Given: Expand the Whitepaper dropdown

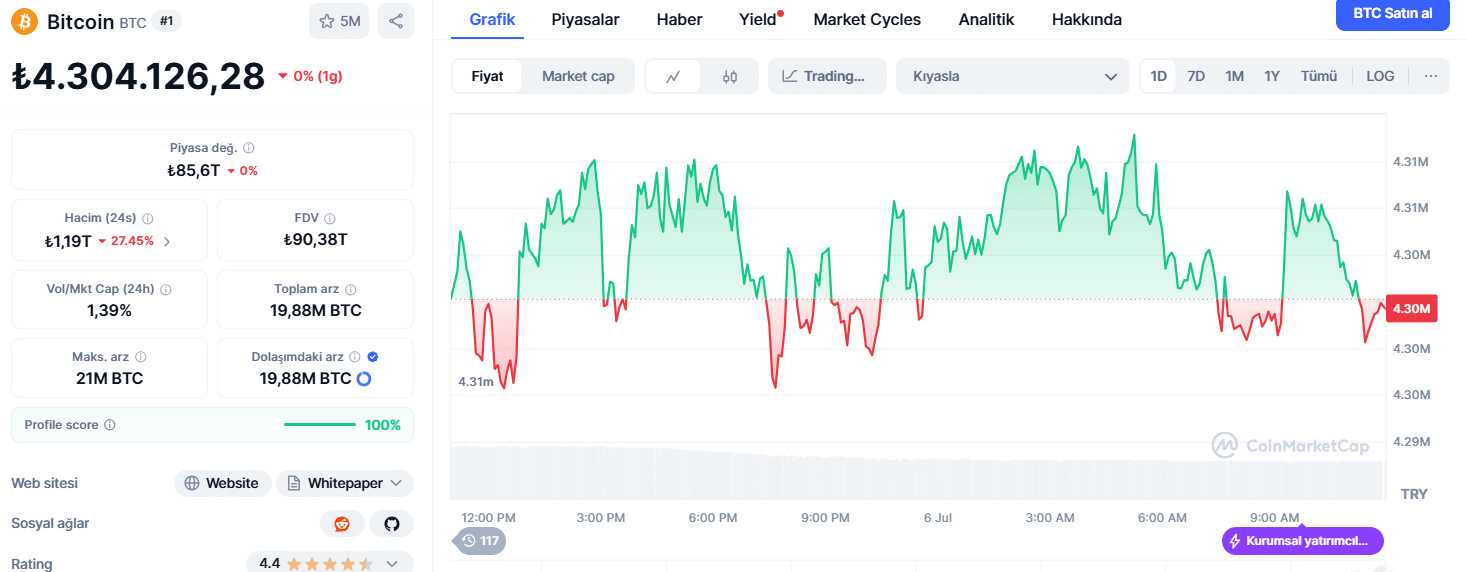Looking at the screenshot, I should (x=345, y=483).
